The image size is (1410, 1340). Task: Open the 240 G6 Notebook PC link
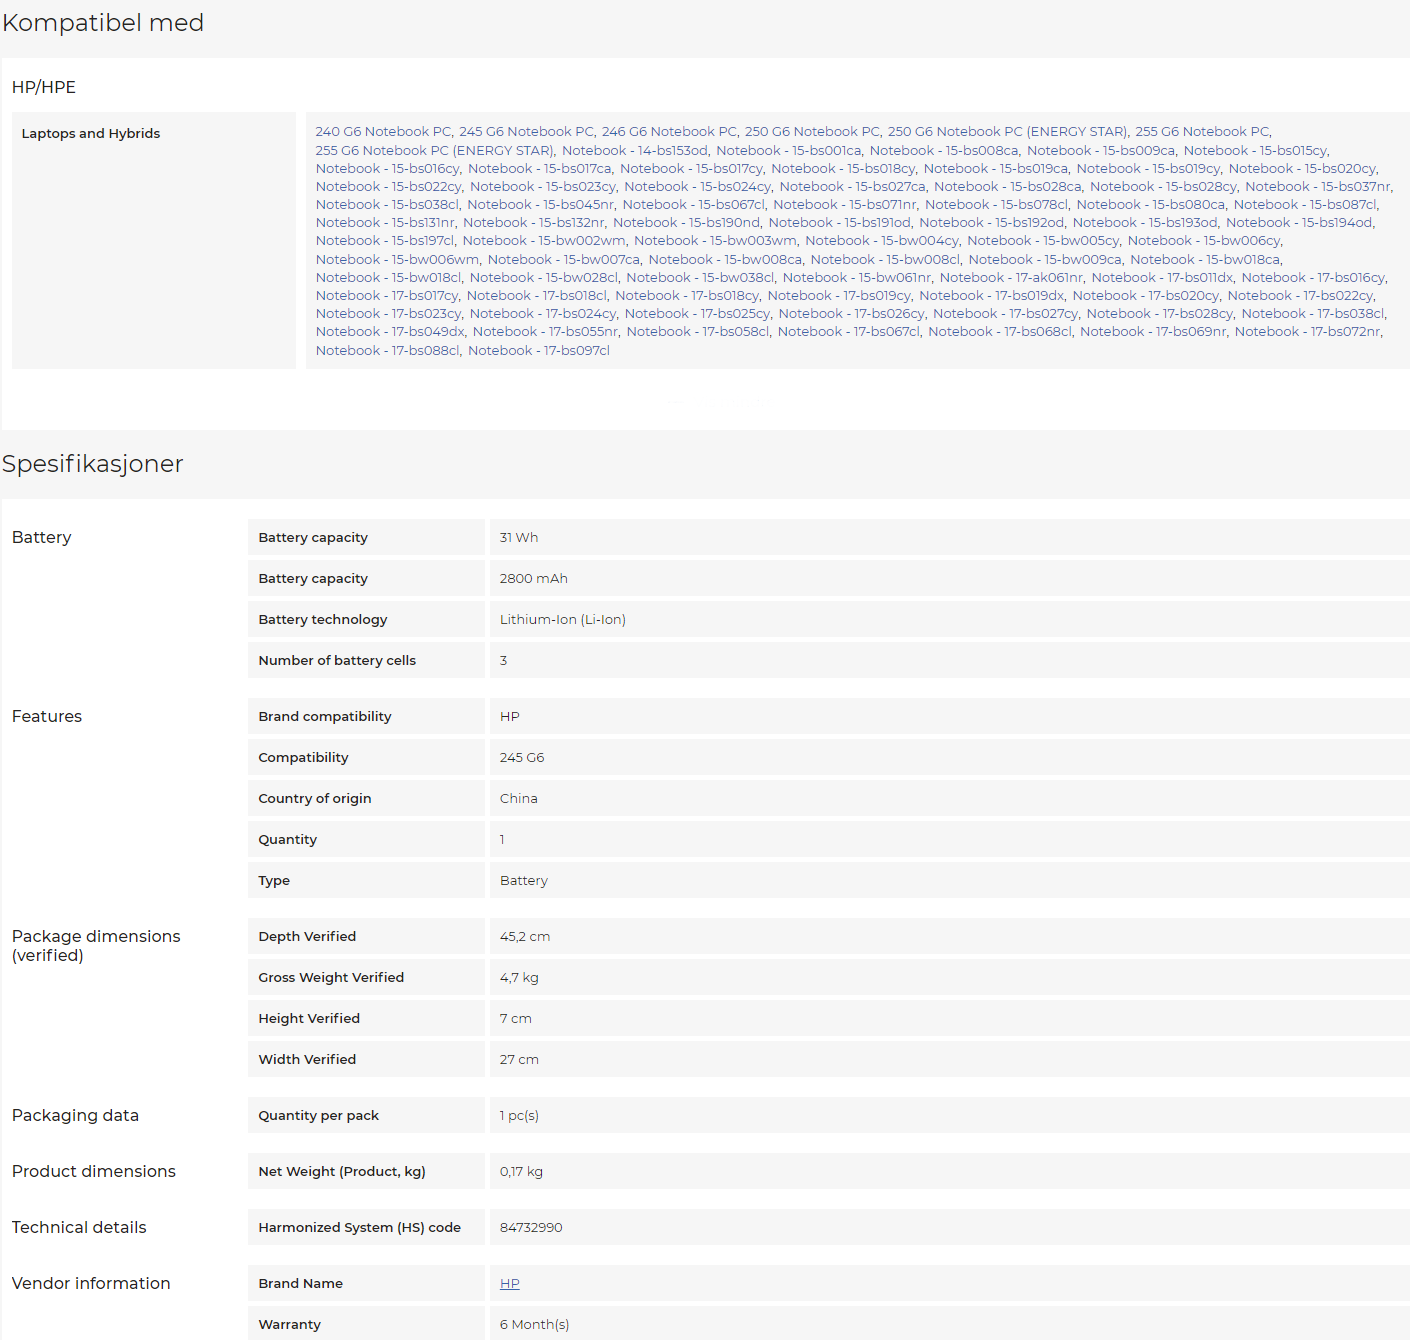383,132
